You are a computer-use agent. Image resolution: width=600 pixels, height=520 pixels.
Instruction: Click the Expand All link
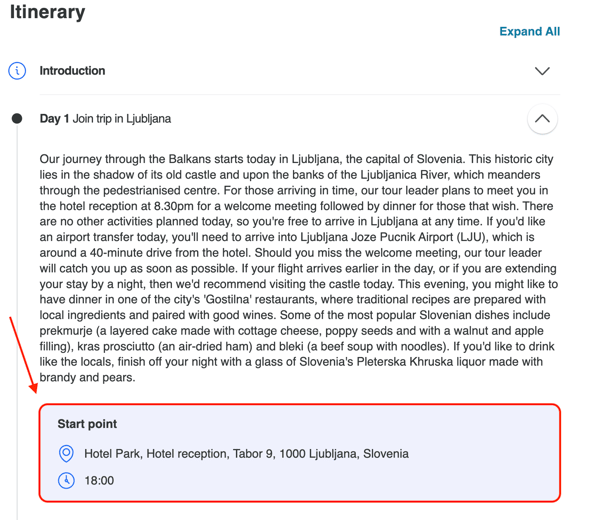(x=530, y=31)
